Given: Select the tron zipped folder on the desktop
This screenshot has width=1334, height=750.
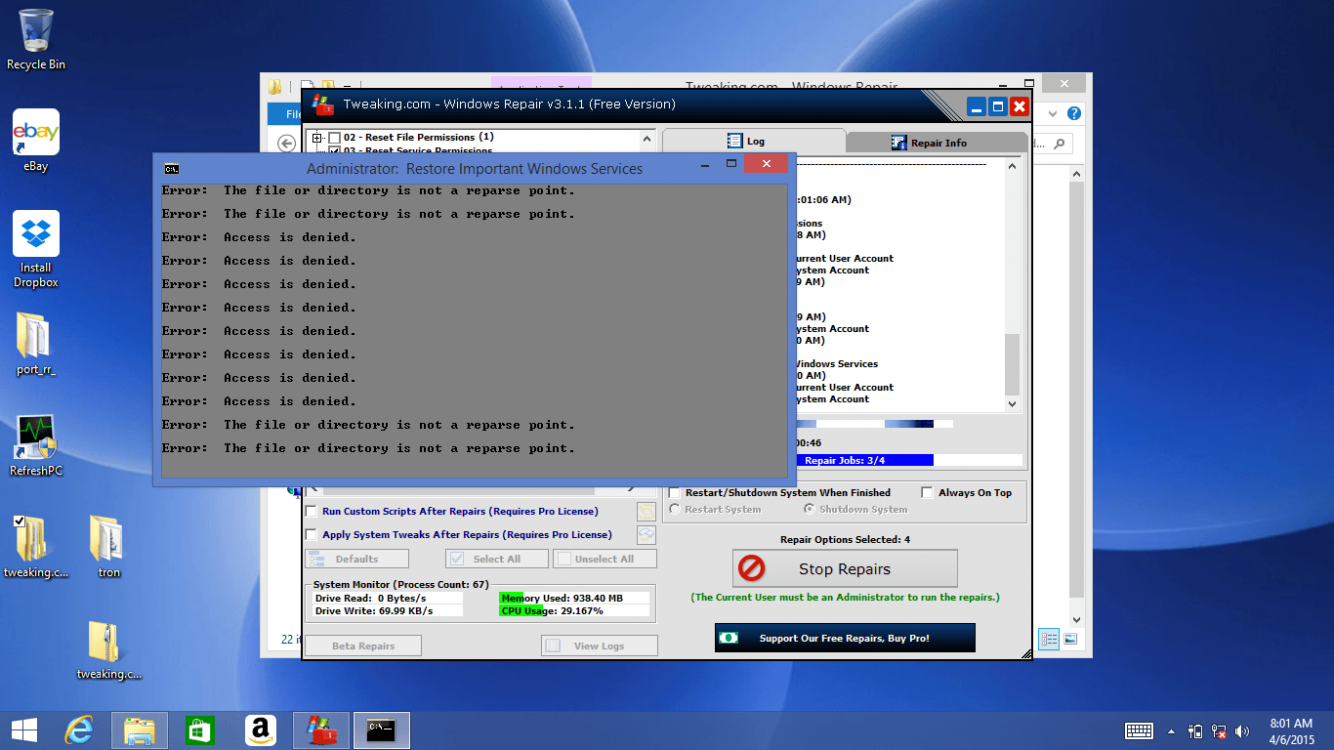Looking at the screenshot, I should click(x=108, y=547).
